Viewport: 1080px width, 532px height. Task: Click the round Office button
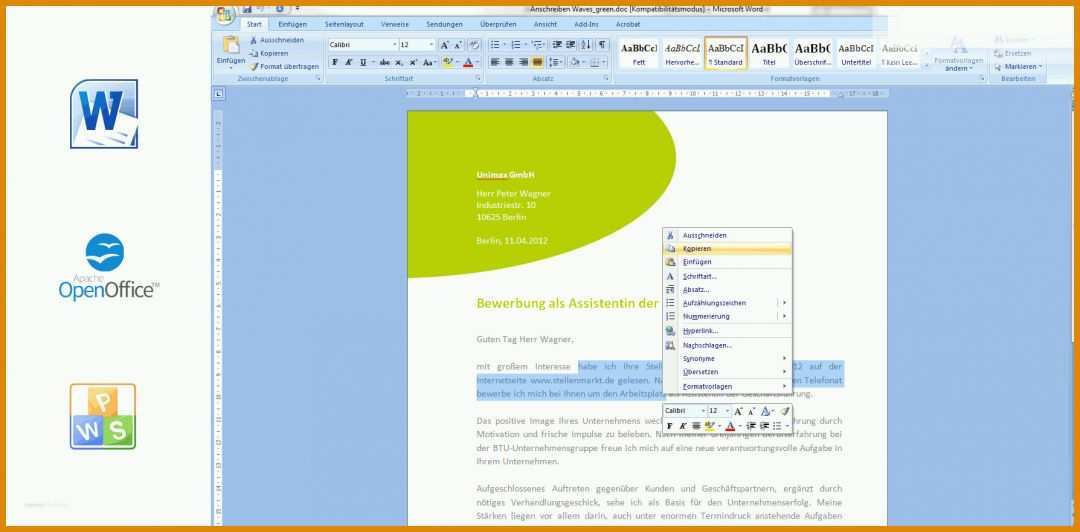pos(224,14)
